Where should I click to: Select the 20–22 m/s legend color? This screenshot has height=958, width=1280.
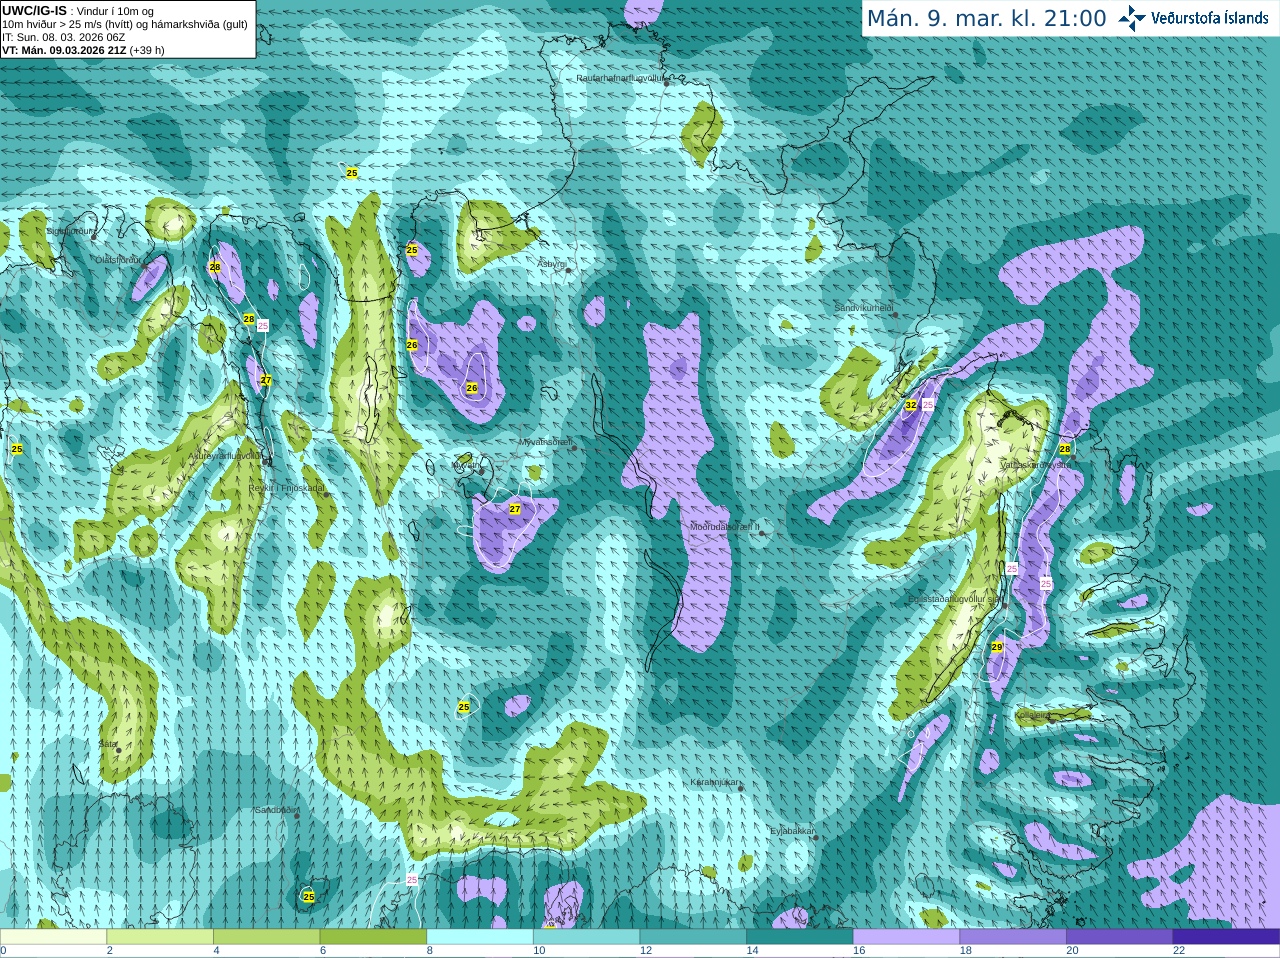coord(1120,936)
